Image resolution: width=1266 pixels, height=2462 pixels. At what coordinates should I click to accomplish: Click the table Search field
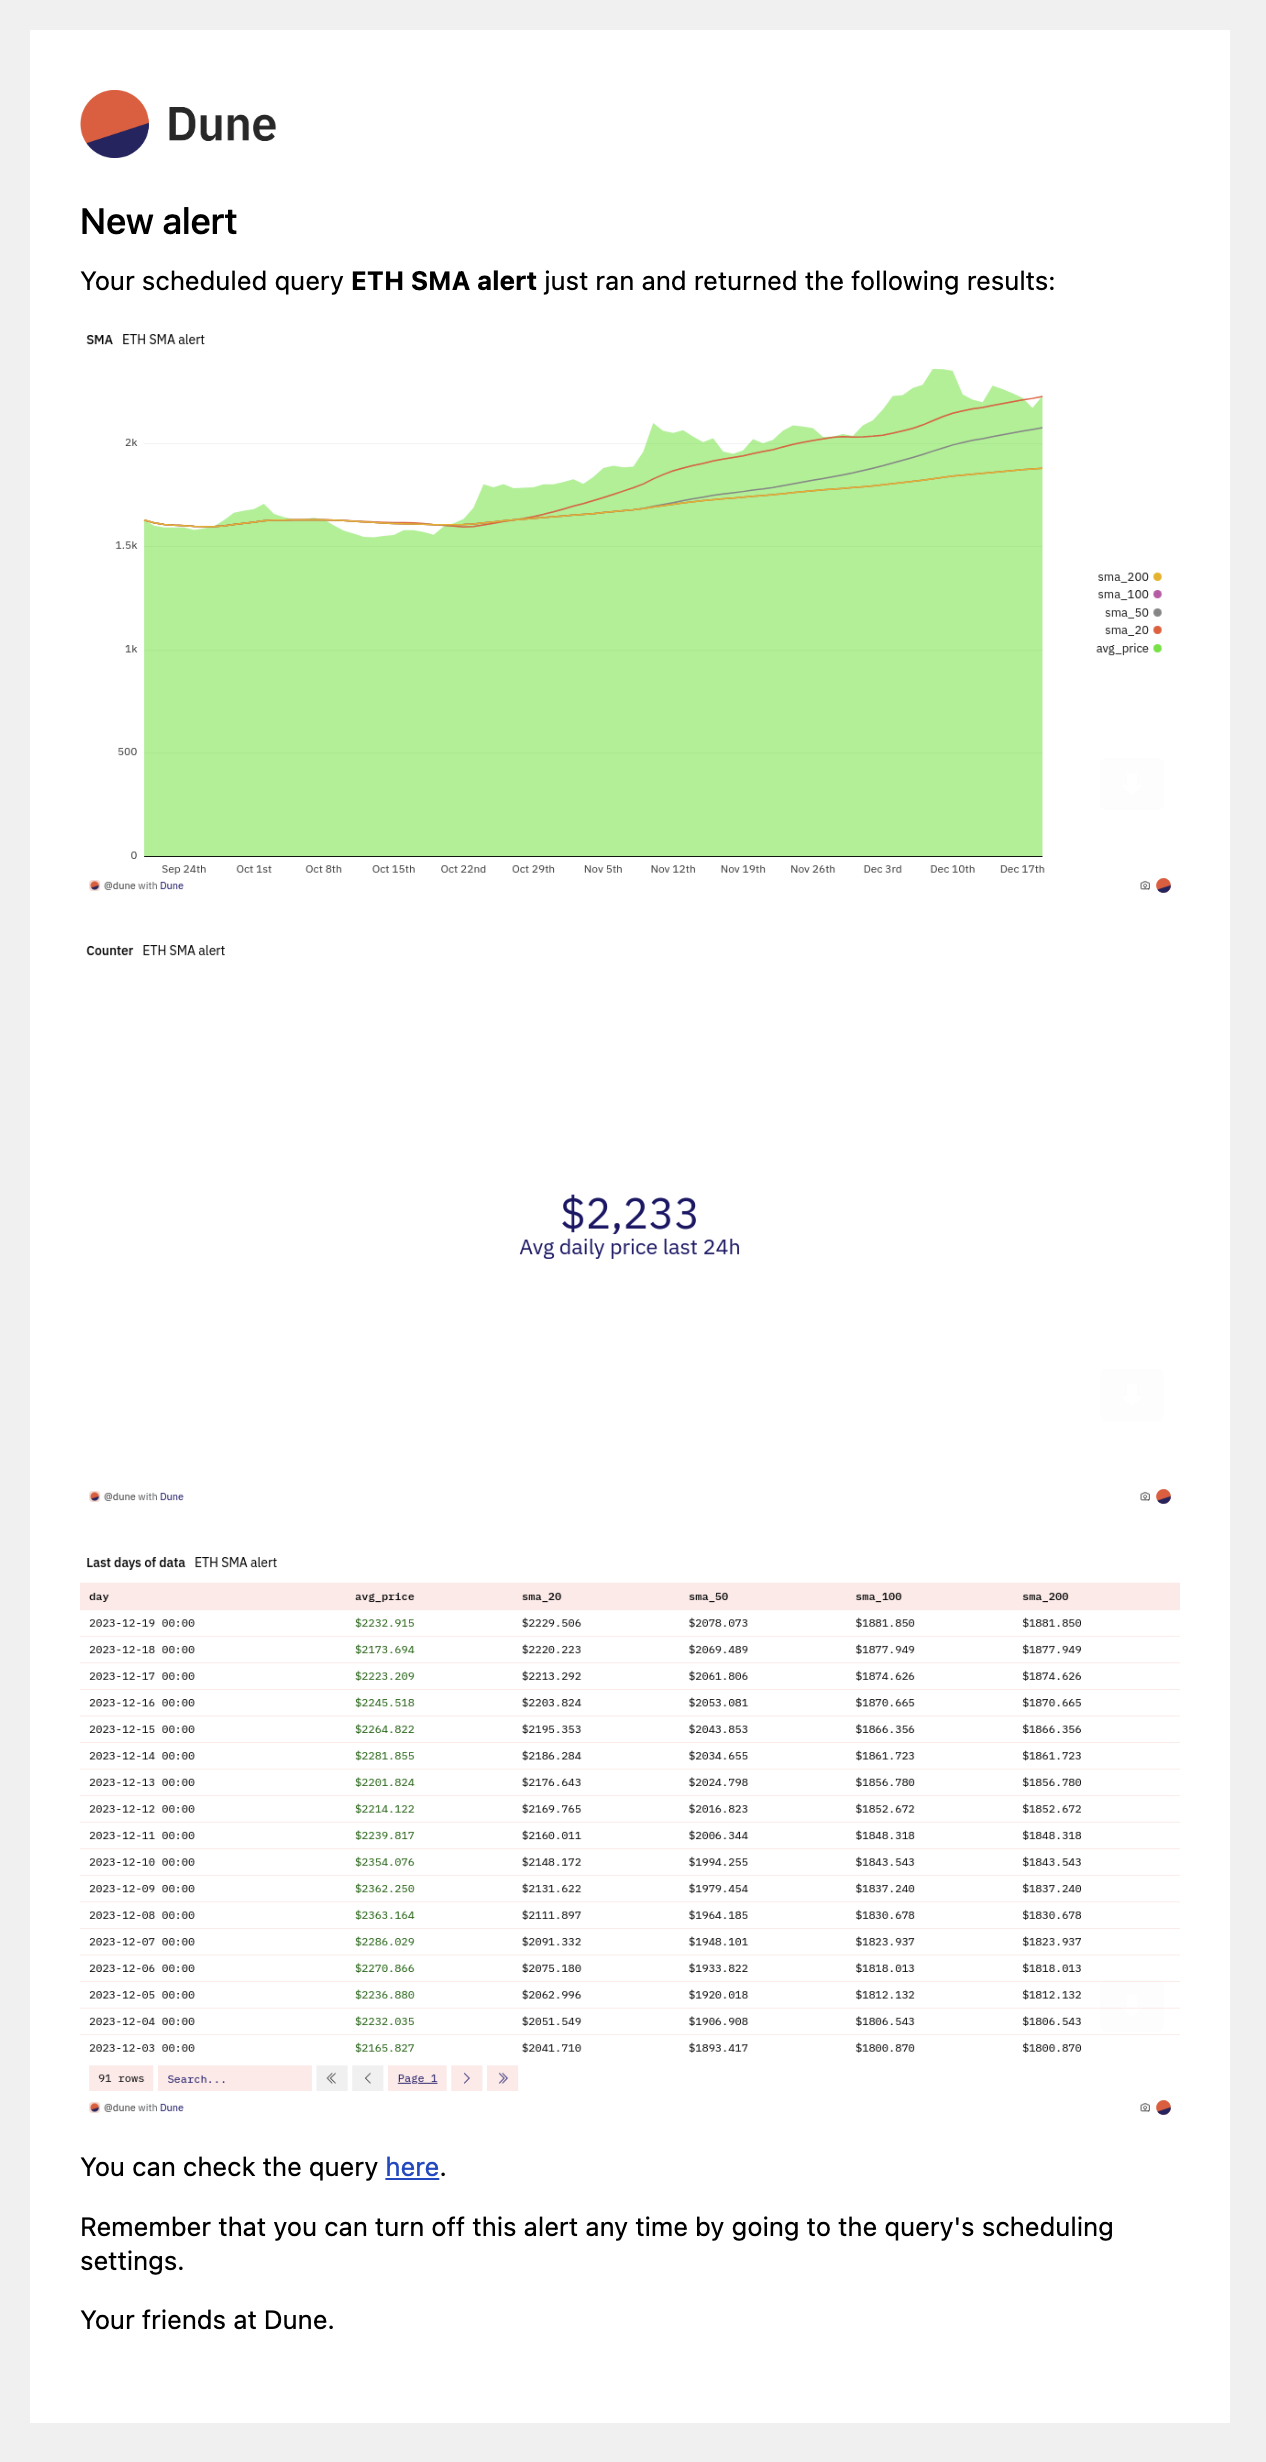tap(234, 2078)
